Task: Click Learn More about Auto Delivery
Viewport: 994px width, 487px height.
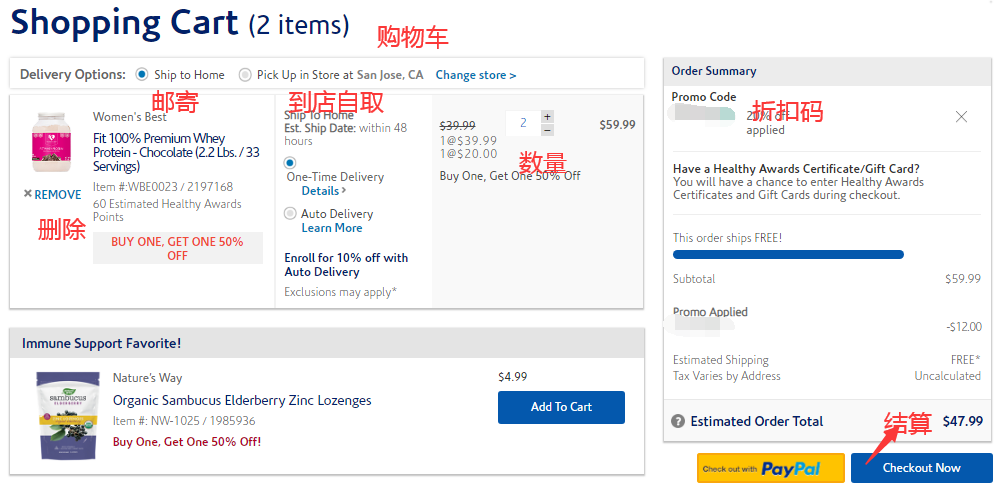Action: tap(331, 228)
